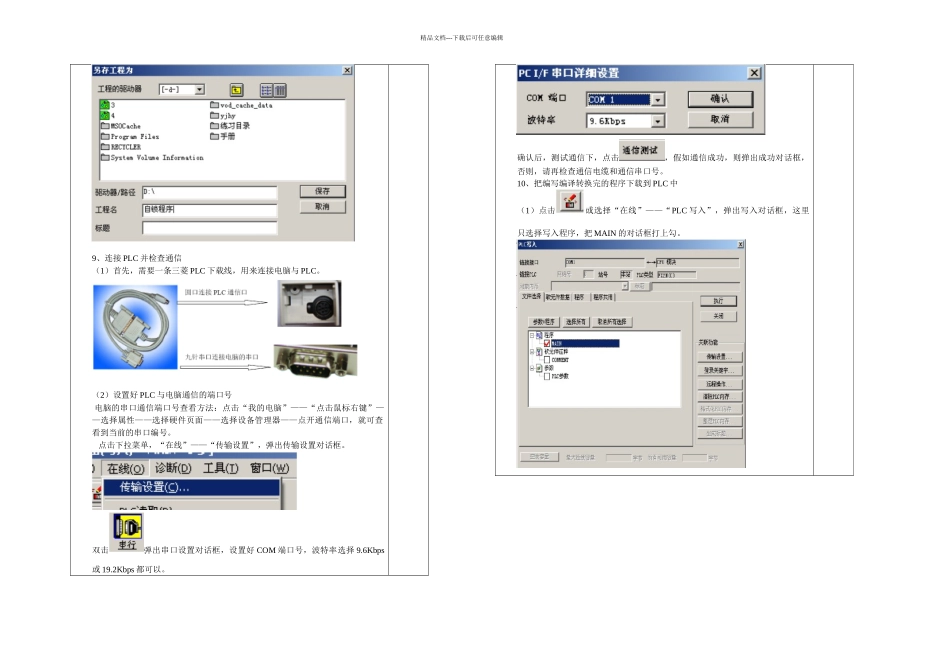Open the 窗口(W) menu
Screen dimensions: 950x672
tap(270, 468)
